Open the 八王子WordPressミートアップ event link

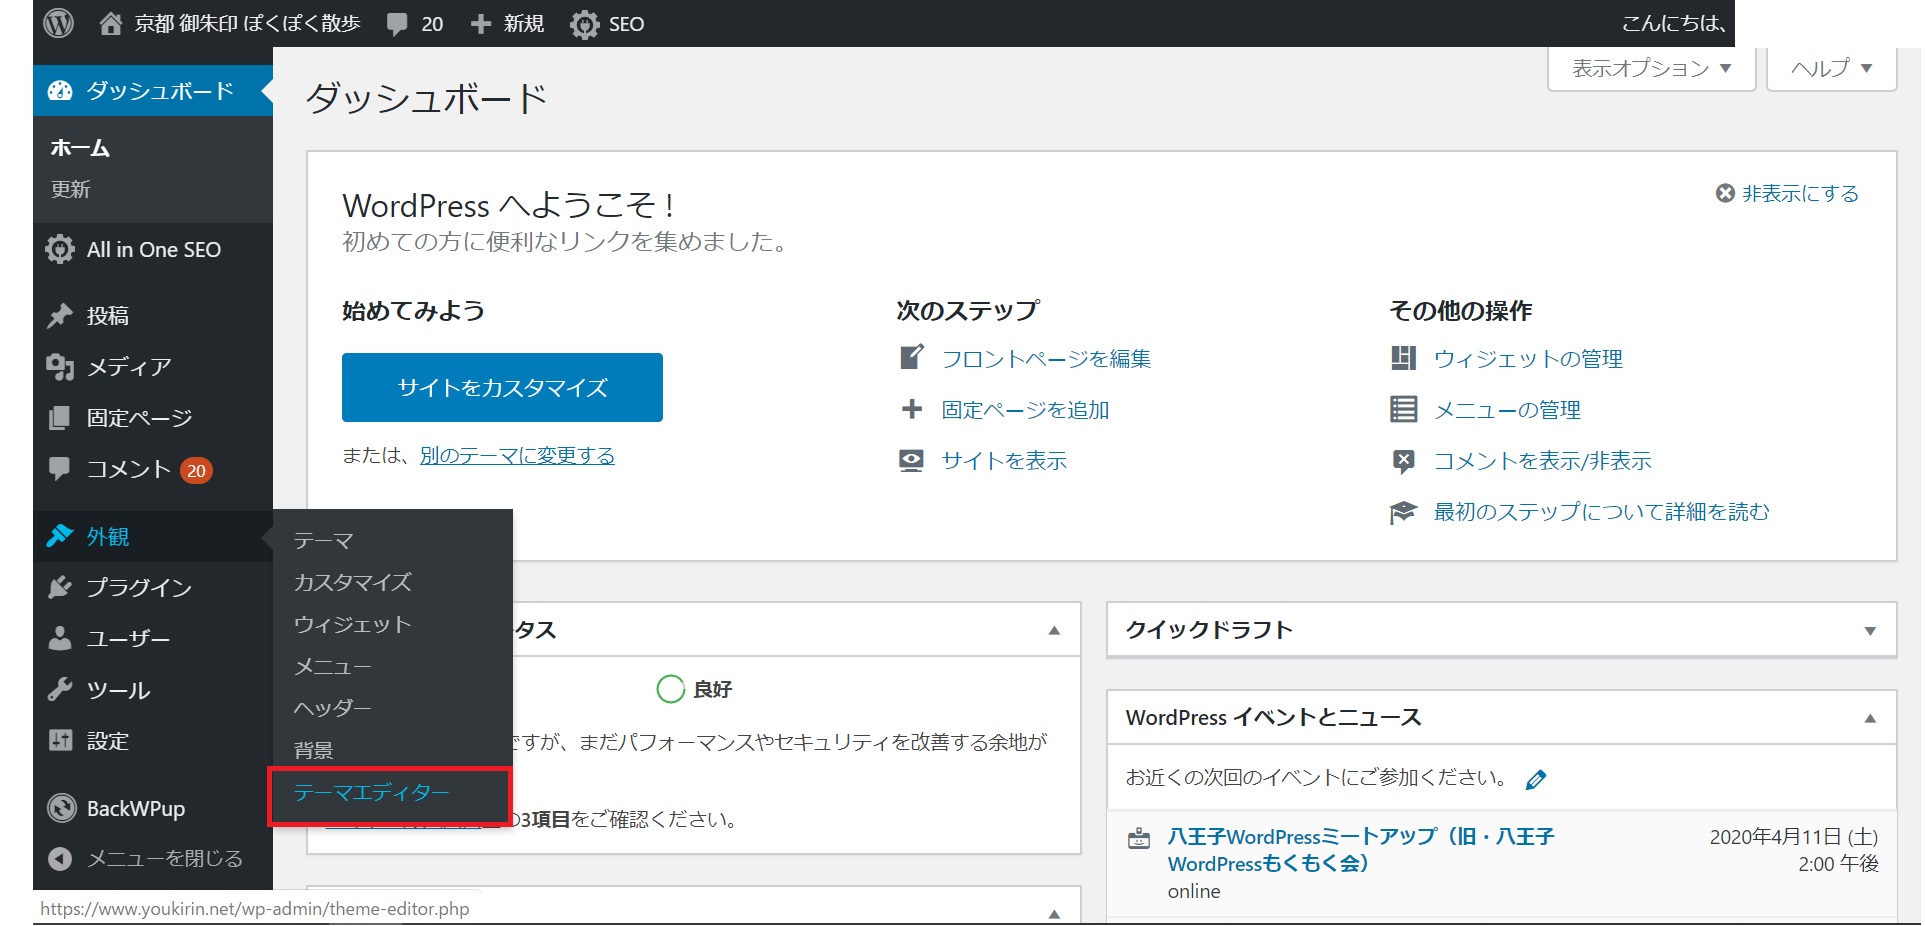click(x=1361, y=850)
